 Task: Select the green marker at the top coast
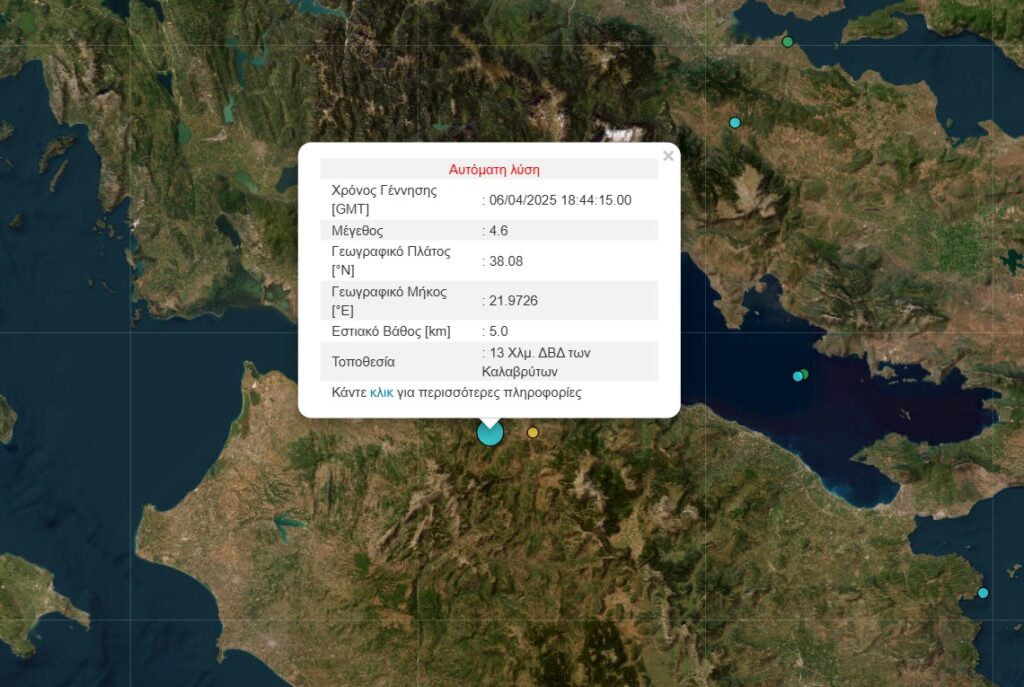pos(788,42)
